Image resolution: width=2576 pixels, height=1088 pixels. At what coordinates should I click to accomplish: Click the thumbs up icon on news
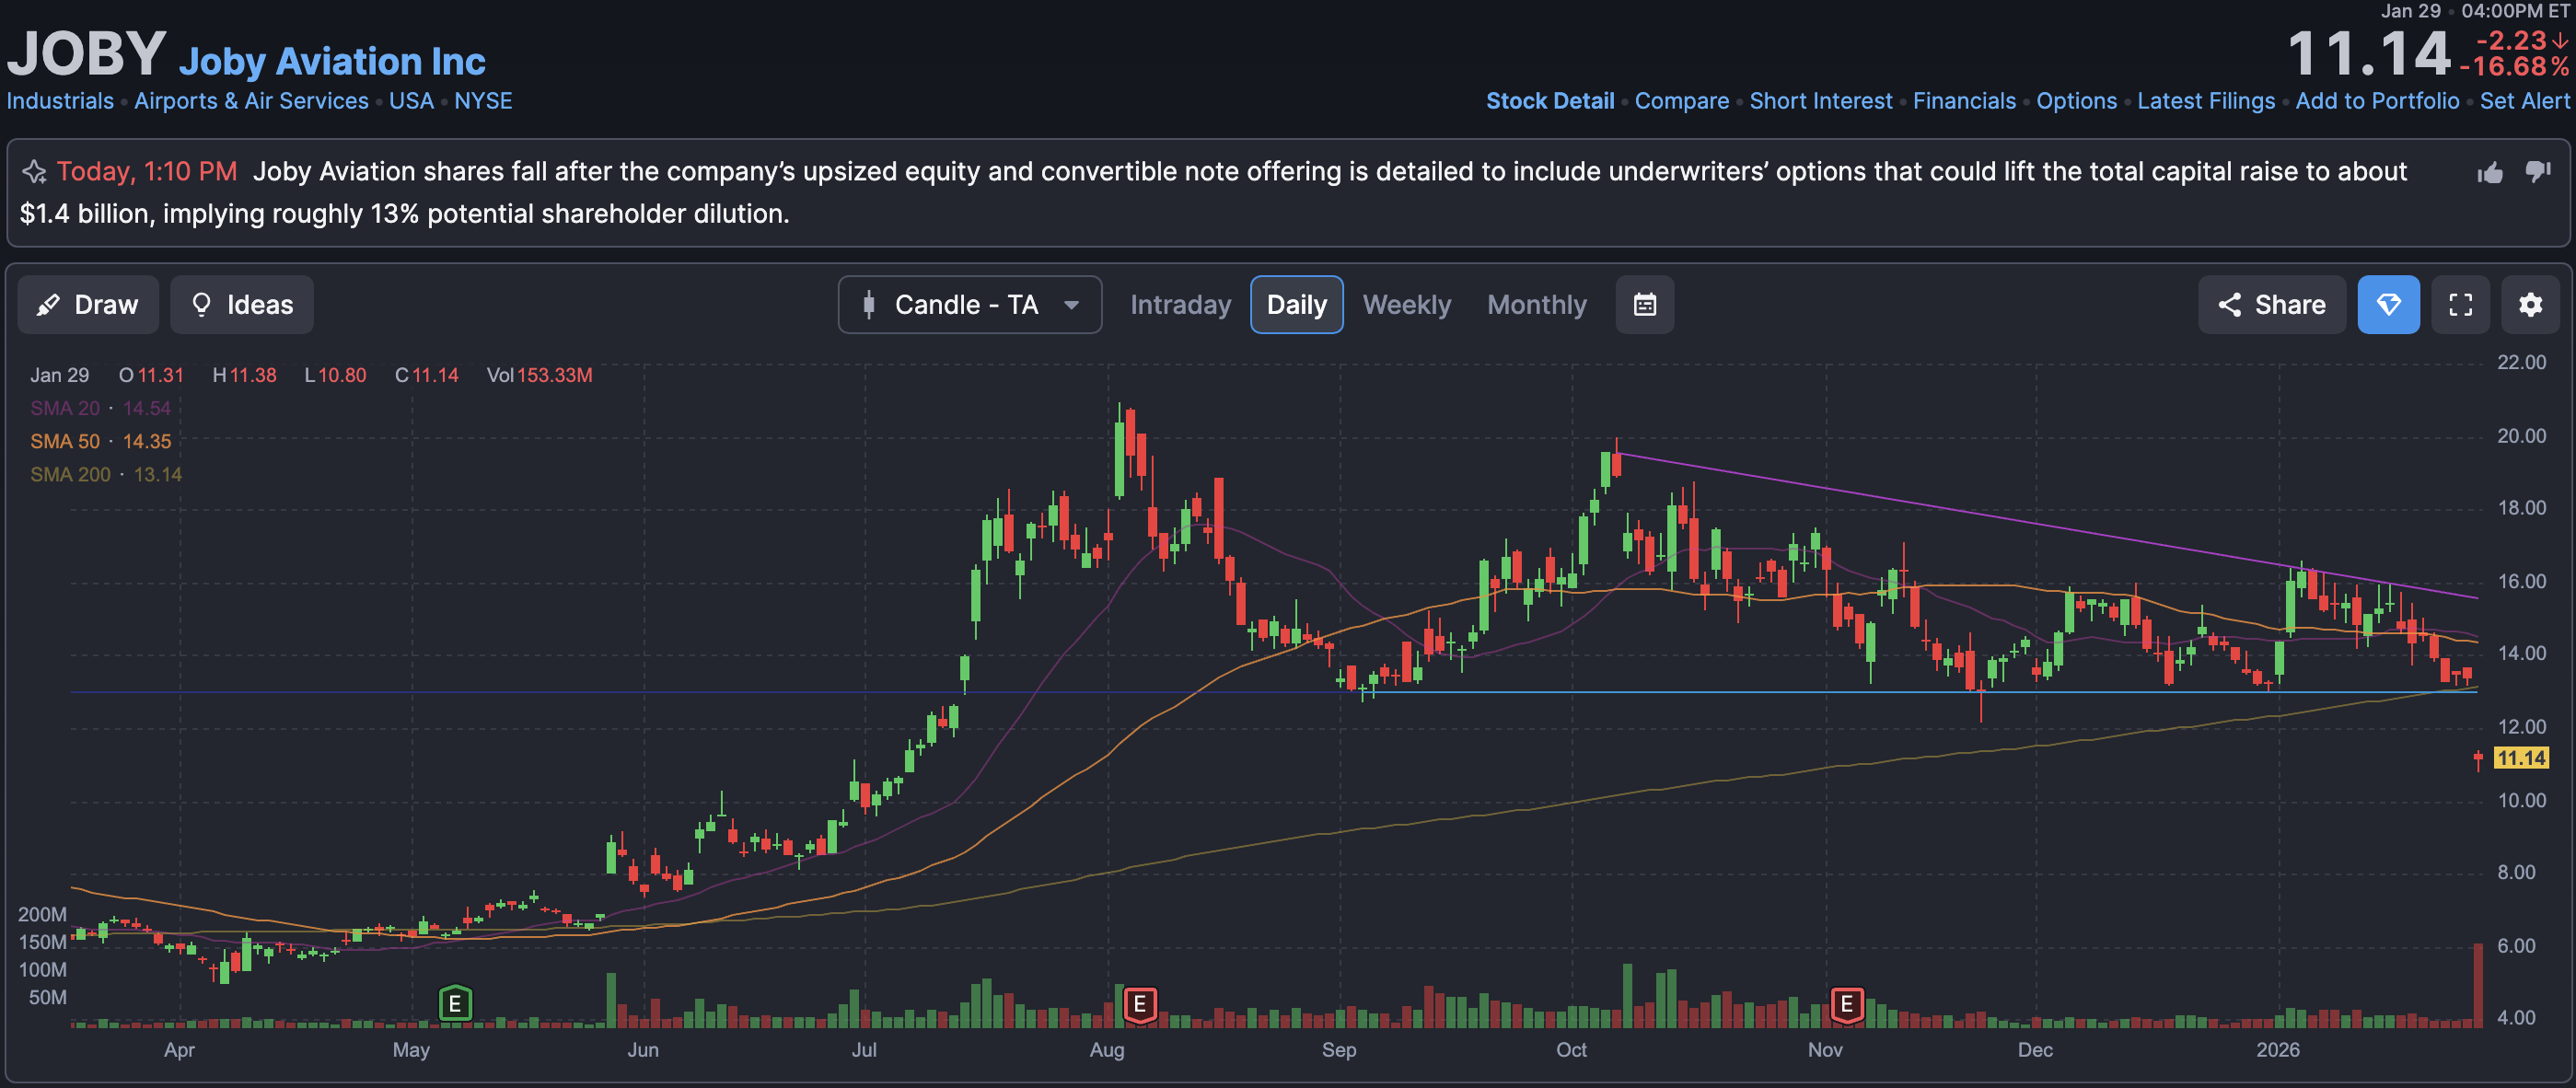tap(2490, 173)
